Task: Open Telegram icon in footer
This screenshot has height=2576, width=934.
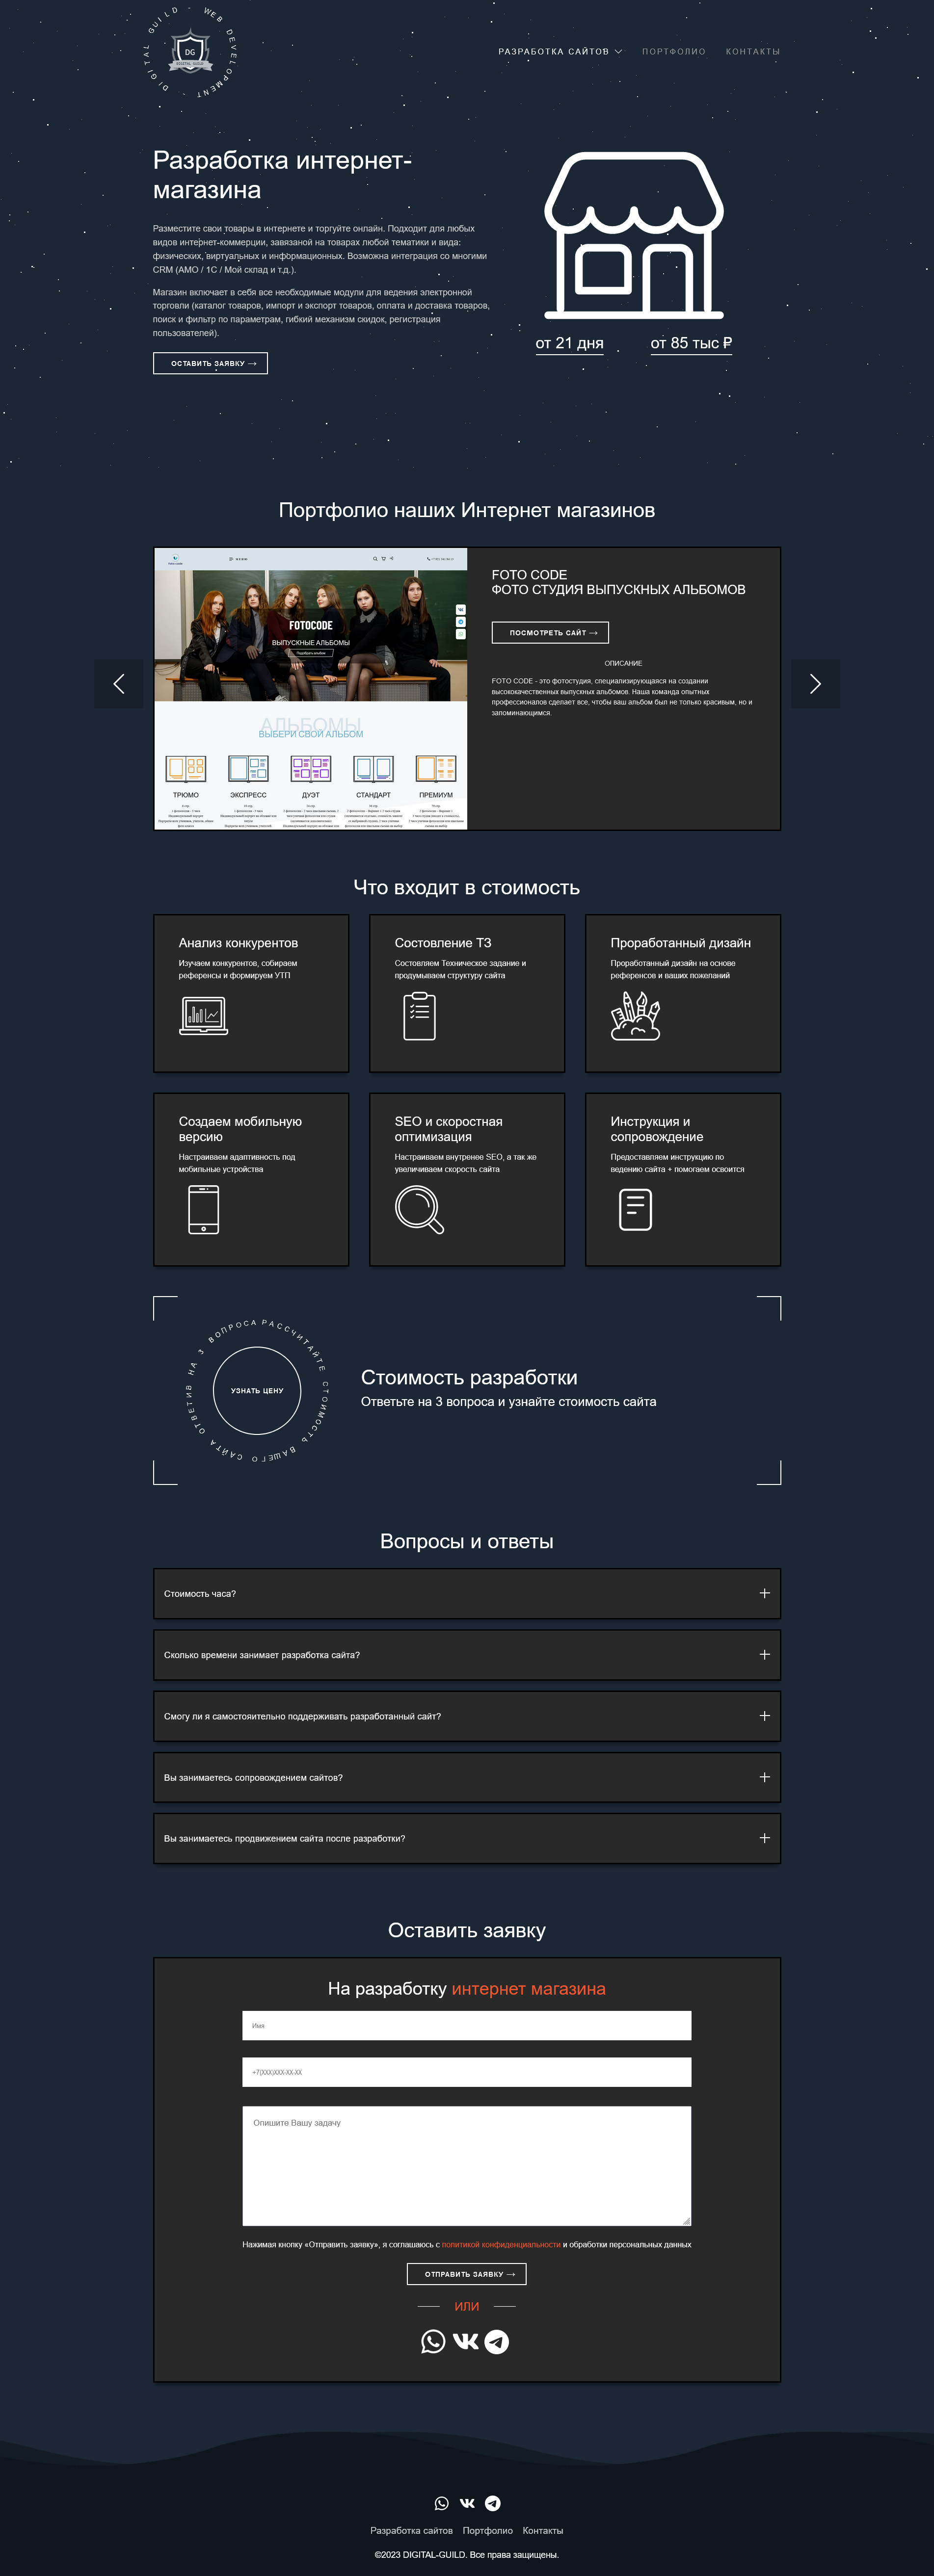Action: (x=493, y=2503)
